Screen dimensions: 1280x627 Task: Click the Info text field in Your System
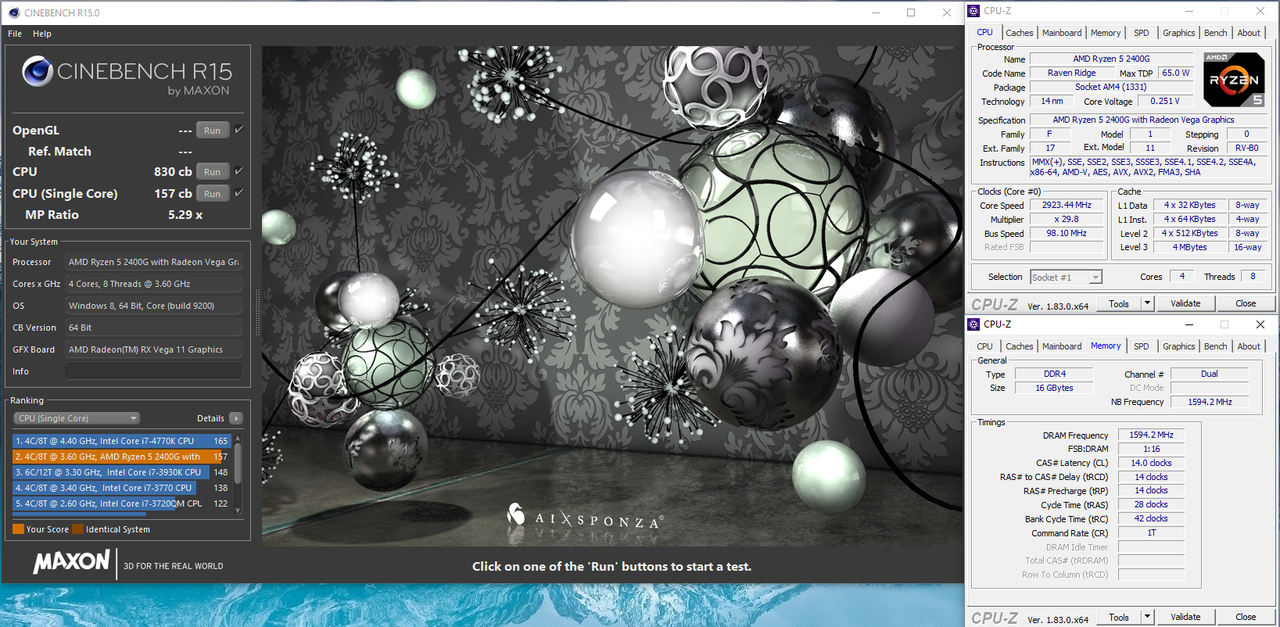[153, 371]
